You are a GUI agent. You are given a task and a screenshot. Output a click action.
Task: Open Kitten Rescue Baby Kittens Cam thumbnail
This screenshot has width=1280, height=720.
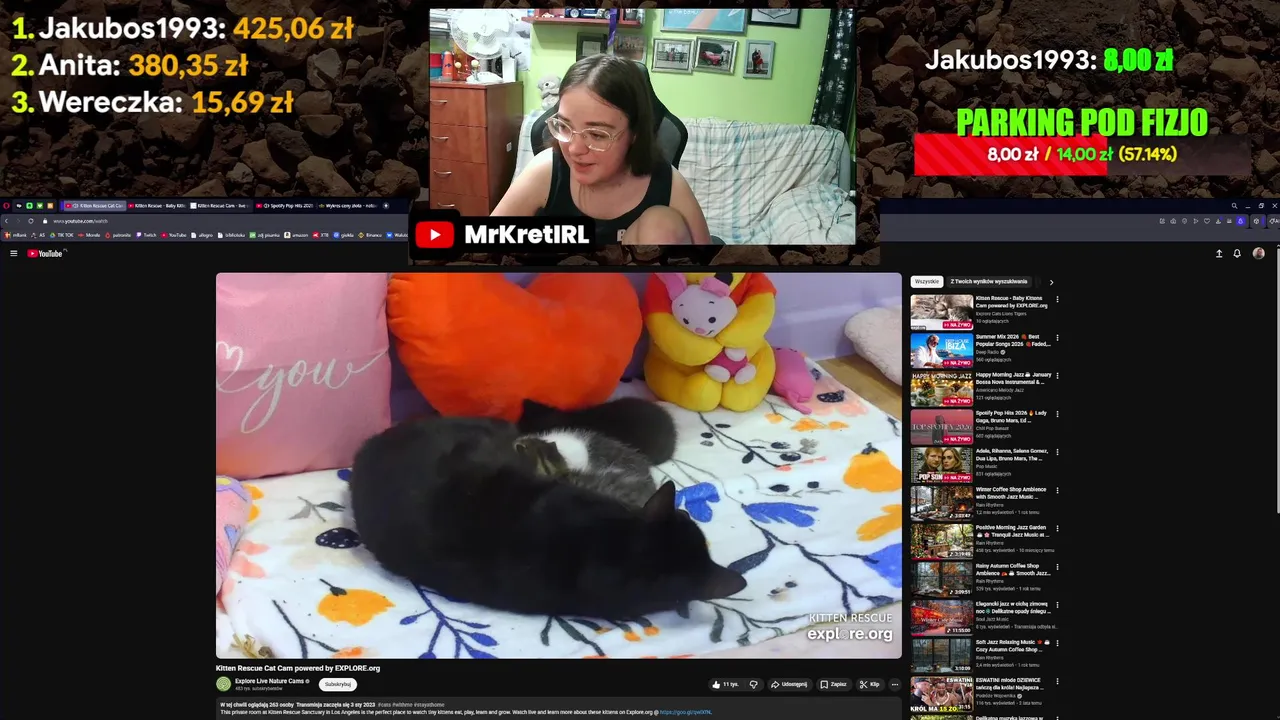[941, 312]
